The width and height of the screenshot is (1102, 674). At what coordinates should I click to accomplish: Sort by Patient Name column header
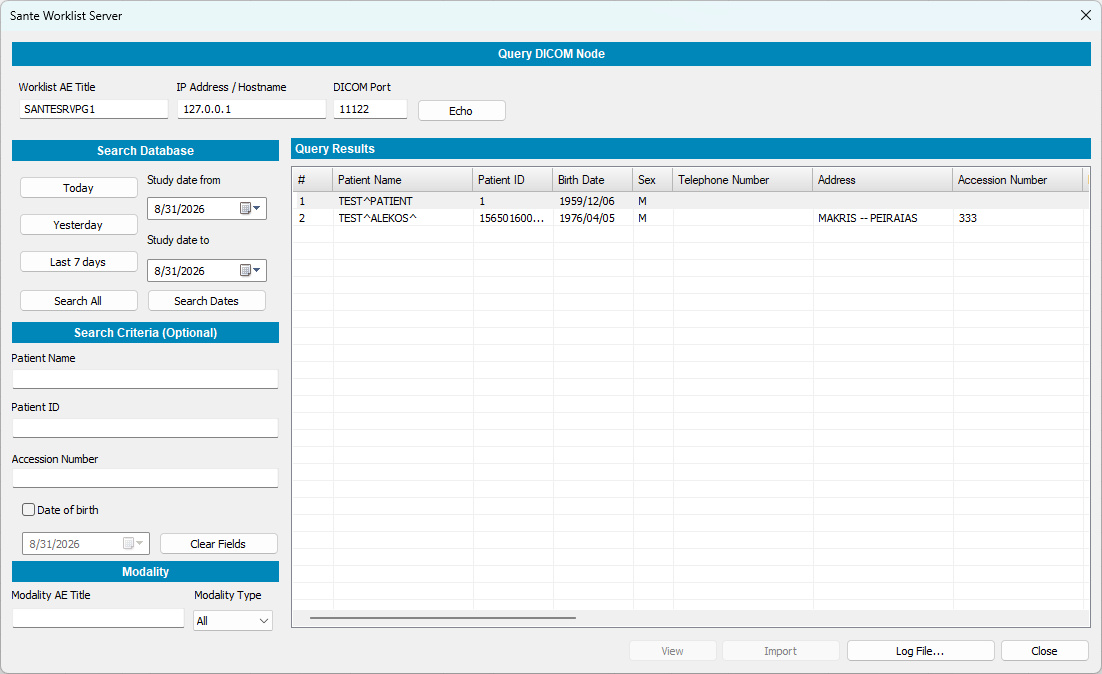click(x=403, y=180)
